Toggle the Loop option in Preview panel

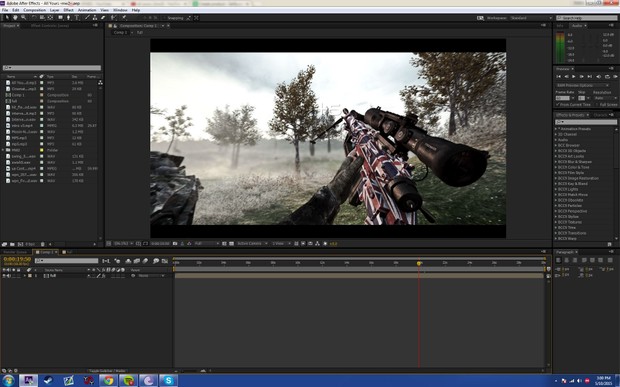click(607, 77)
